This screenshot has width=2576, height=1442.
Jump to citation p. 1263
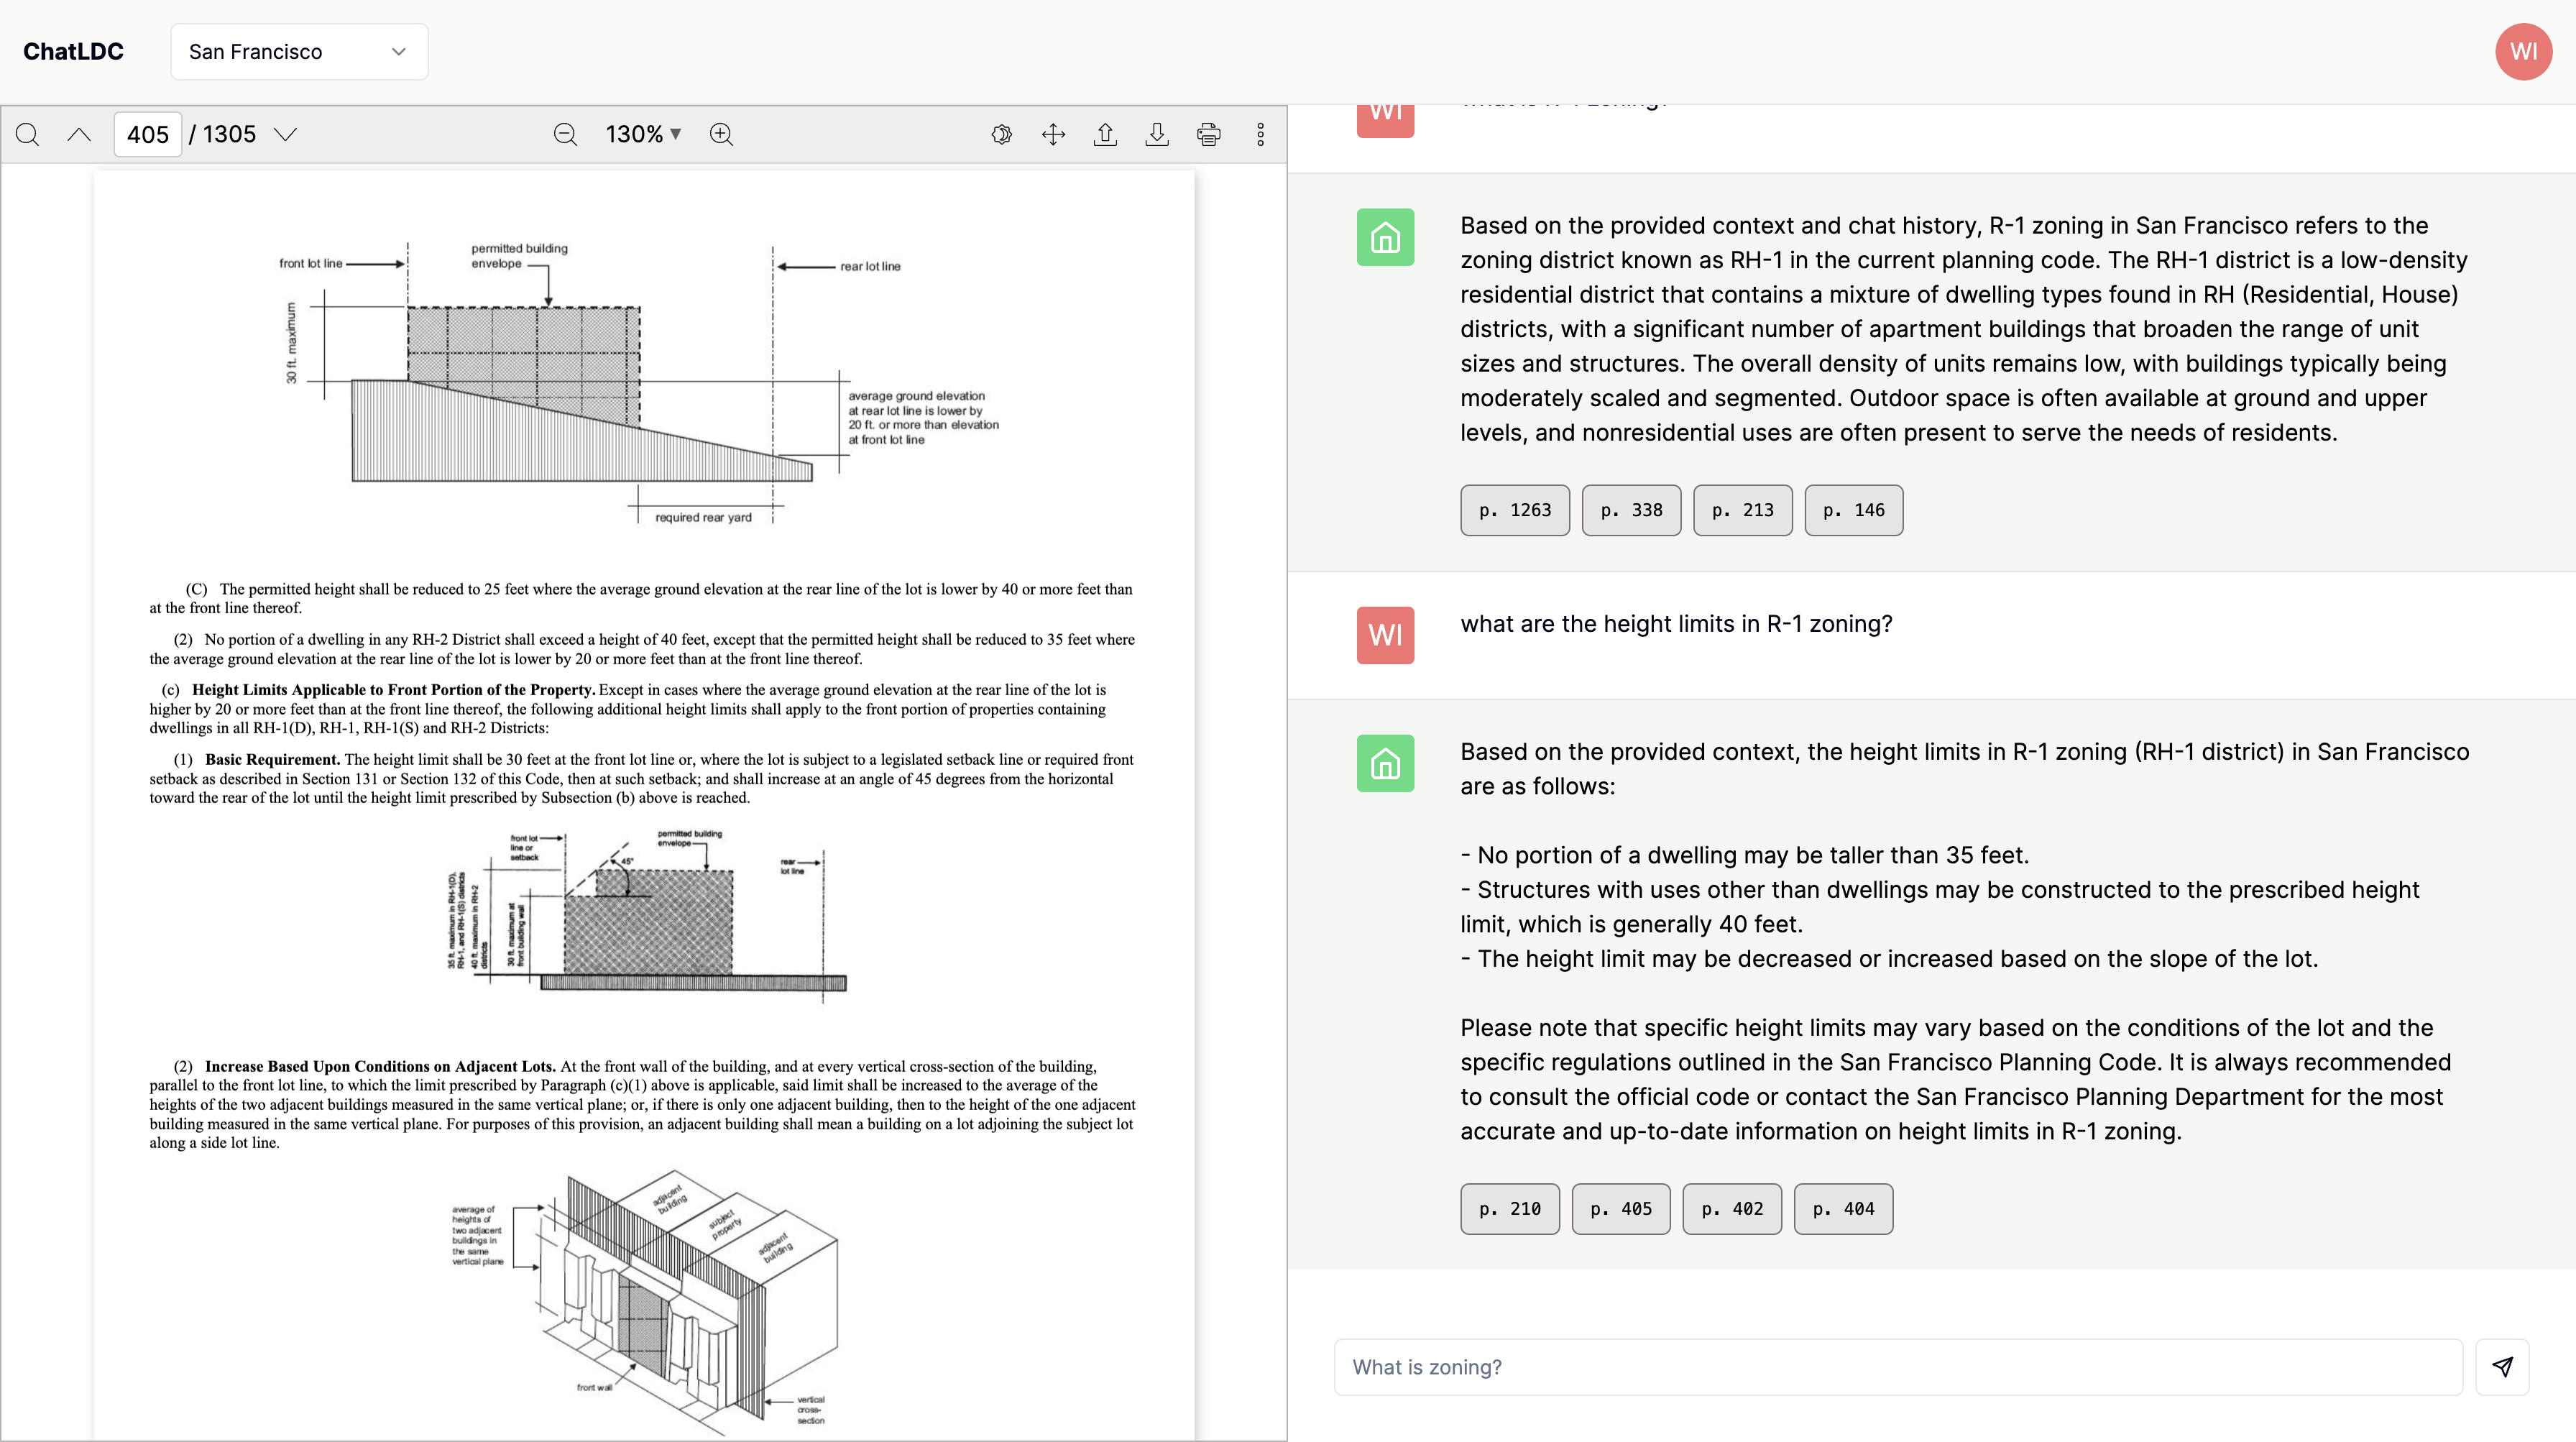tap(1515, 510)
